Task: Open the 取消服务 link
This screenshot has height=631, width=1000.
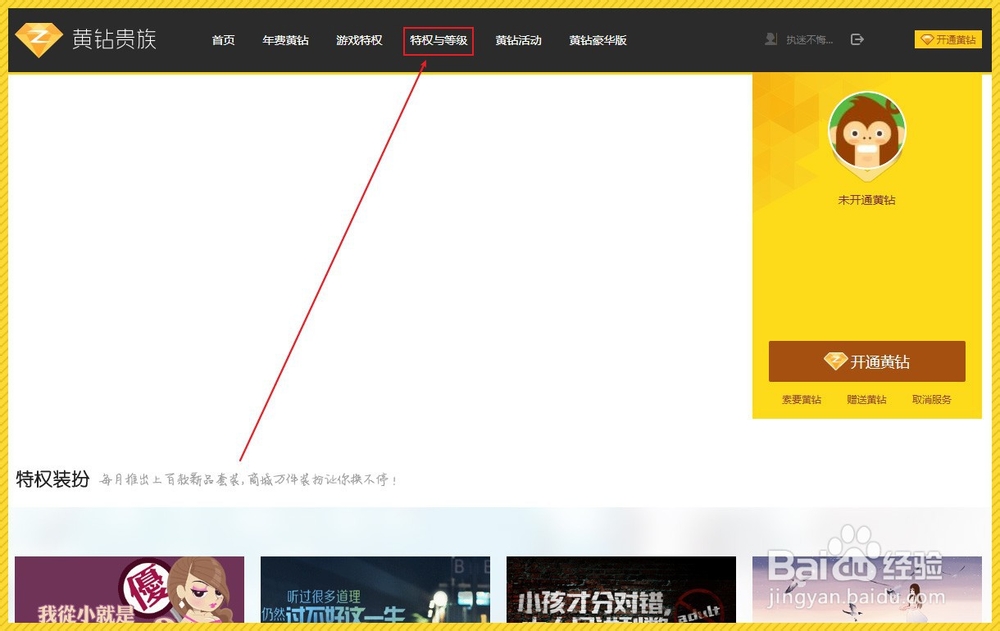Action: [932, 400]
